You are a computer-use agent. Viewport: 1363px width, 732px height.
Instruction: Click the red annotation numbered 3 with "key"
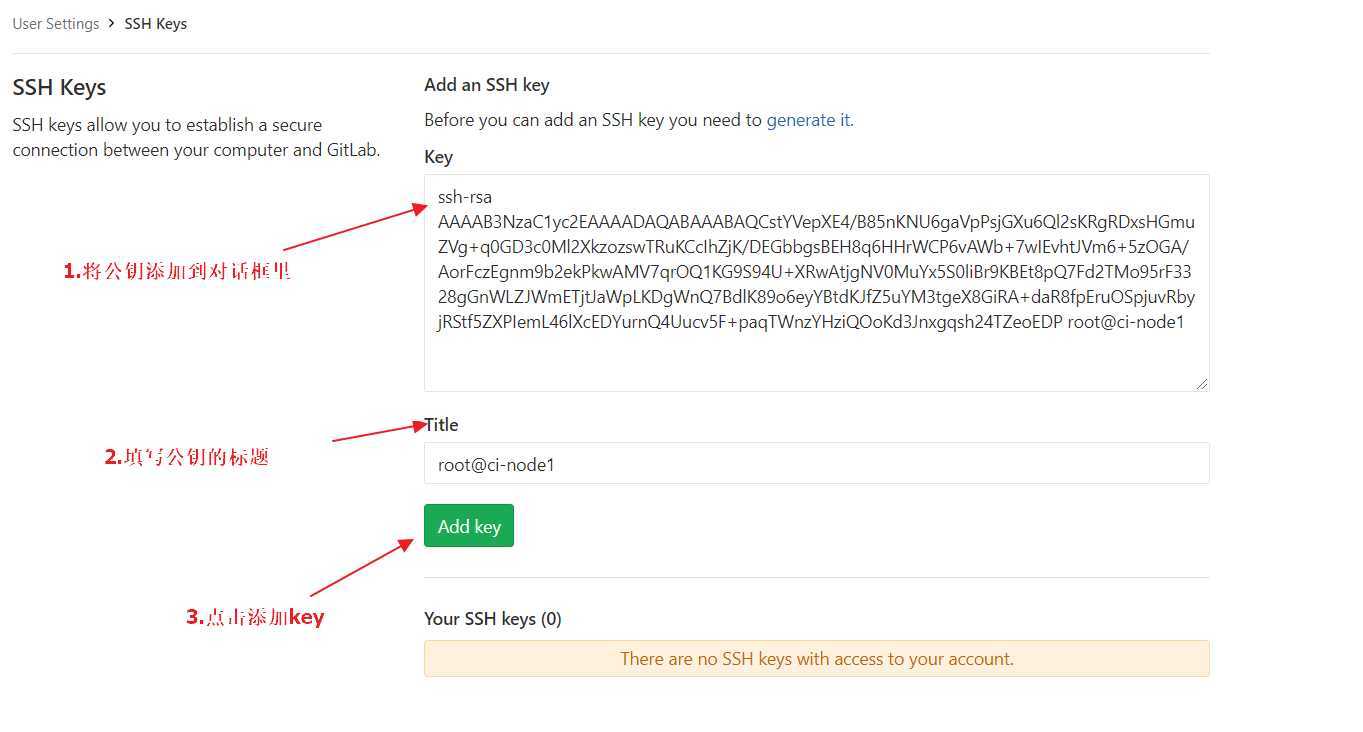pos(255,617)
